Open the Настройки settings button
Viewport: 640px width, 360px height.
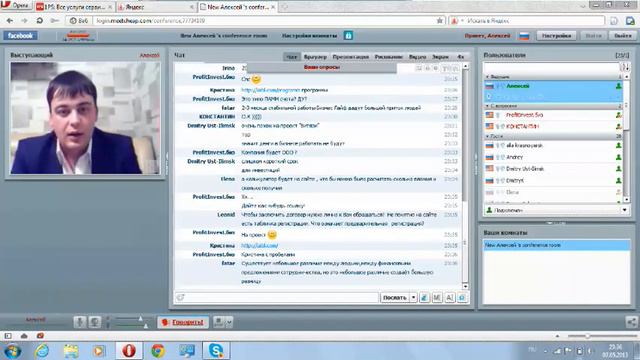point(556,36)
